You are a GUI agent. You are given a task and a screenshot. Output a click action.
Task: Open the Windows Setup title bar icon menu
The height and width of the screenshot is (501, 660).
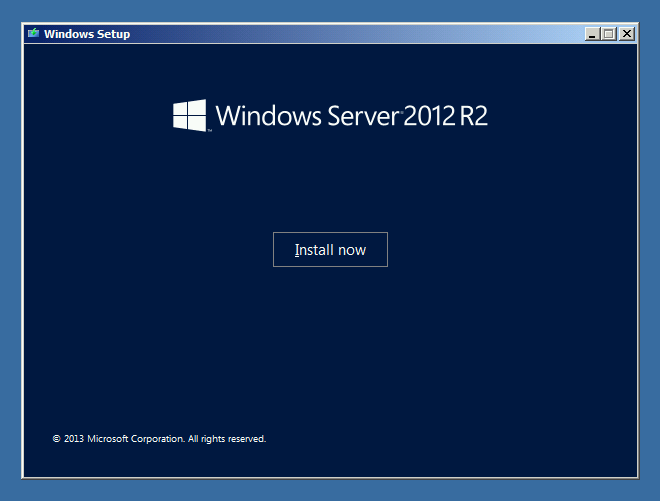click(33, 33)
